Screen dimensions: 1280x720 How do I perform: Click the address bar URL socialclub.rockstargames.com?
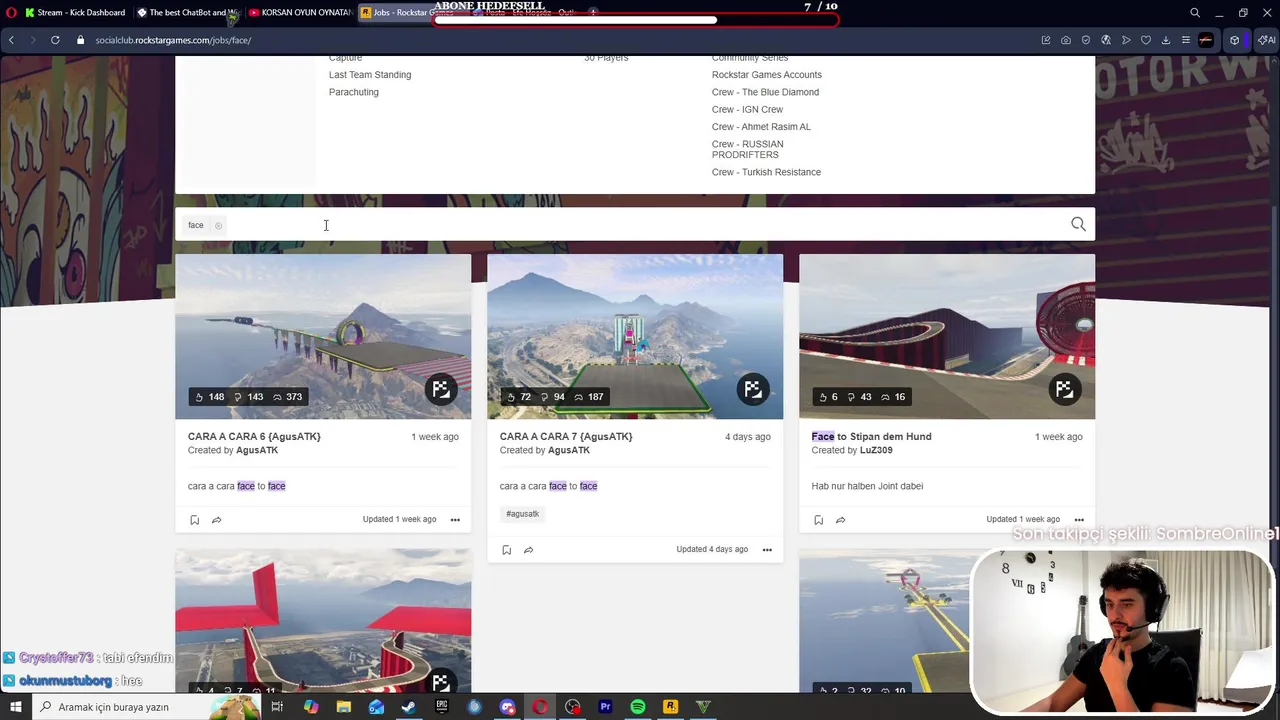click(173, 40)
